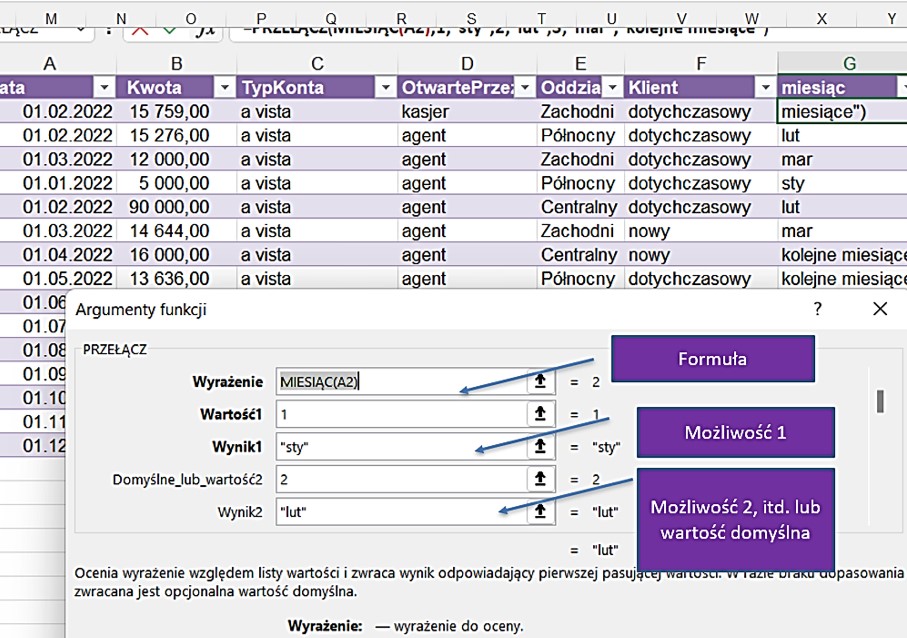Image resolution: width=907 pixels, height=638 pixels.
Task: Expand the Name Box dropdown
Action: pos(81,29)
